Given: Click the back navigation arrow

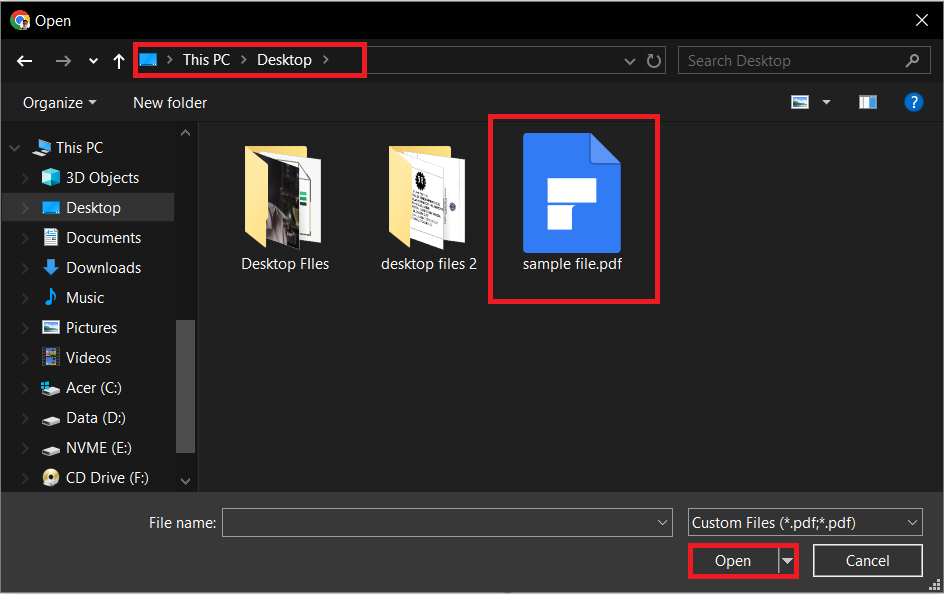Looking at the screenshot, I should tap(24, 61).
